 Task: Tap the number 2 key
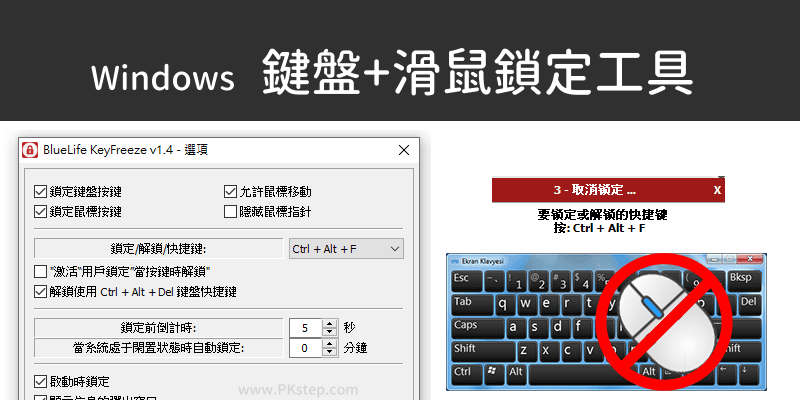coord(539,281)
